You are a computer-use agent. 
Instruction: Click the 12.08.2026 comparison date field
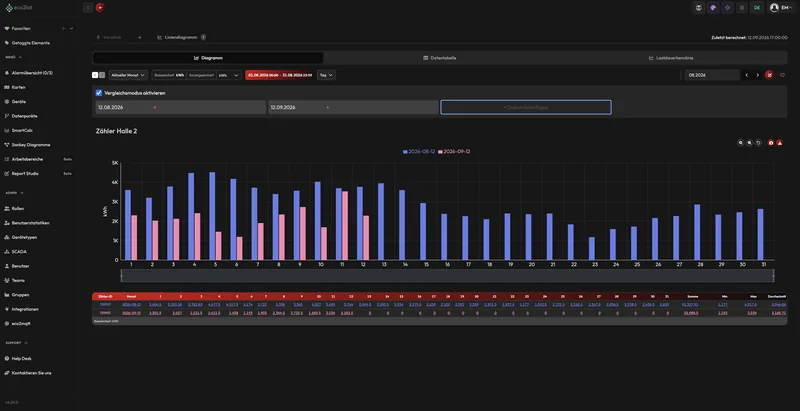pos(181,108)
